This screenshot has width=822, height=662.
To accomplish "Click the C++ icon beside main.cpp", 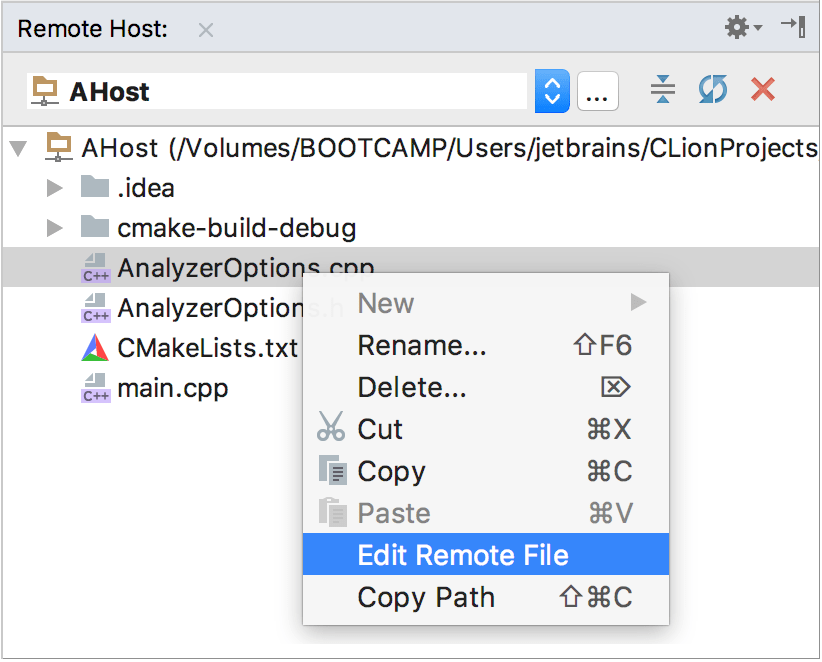I will coord(95,388).
